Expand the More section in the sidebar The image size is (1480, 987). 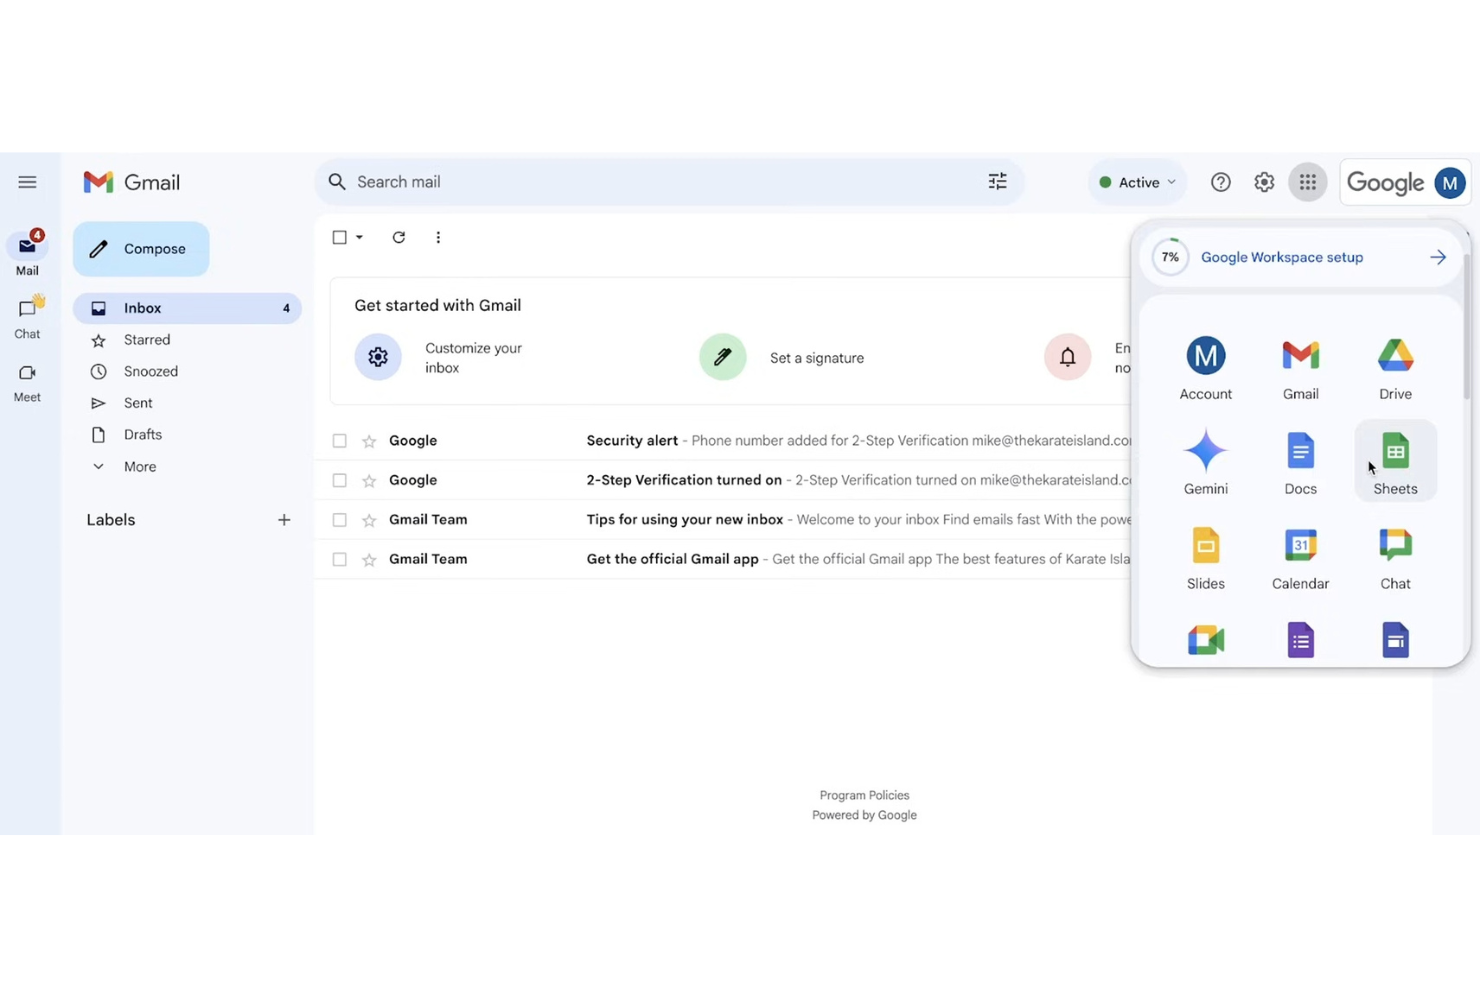point(139,466)
